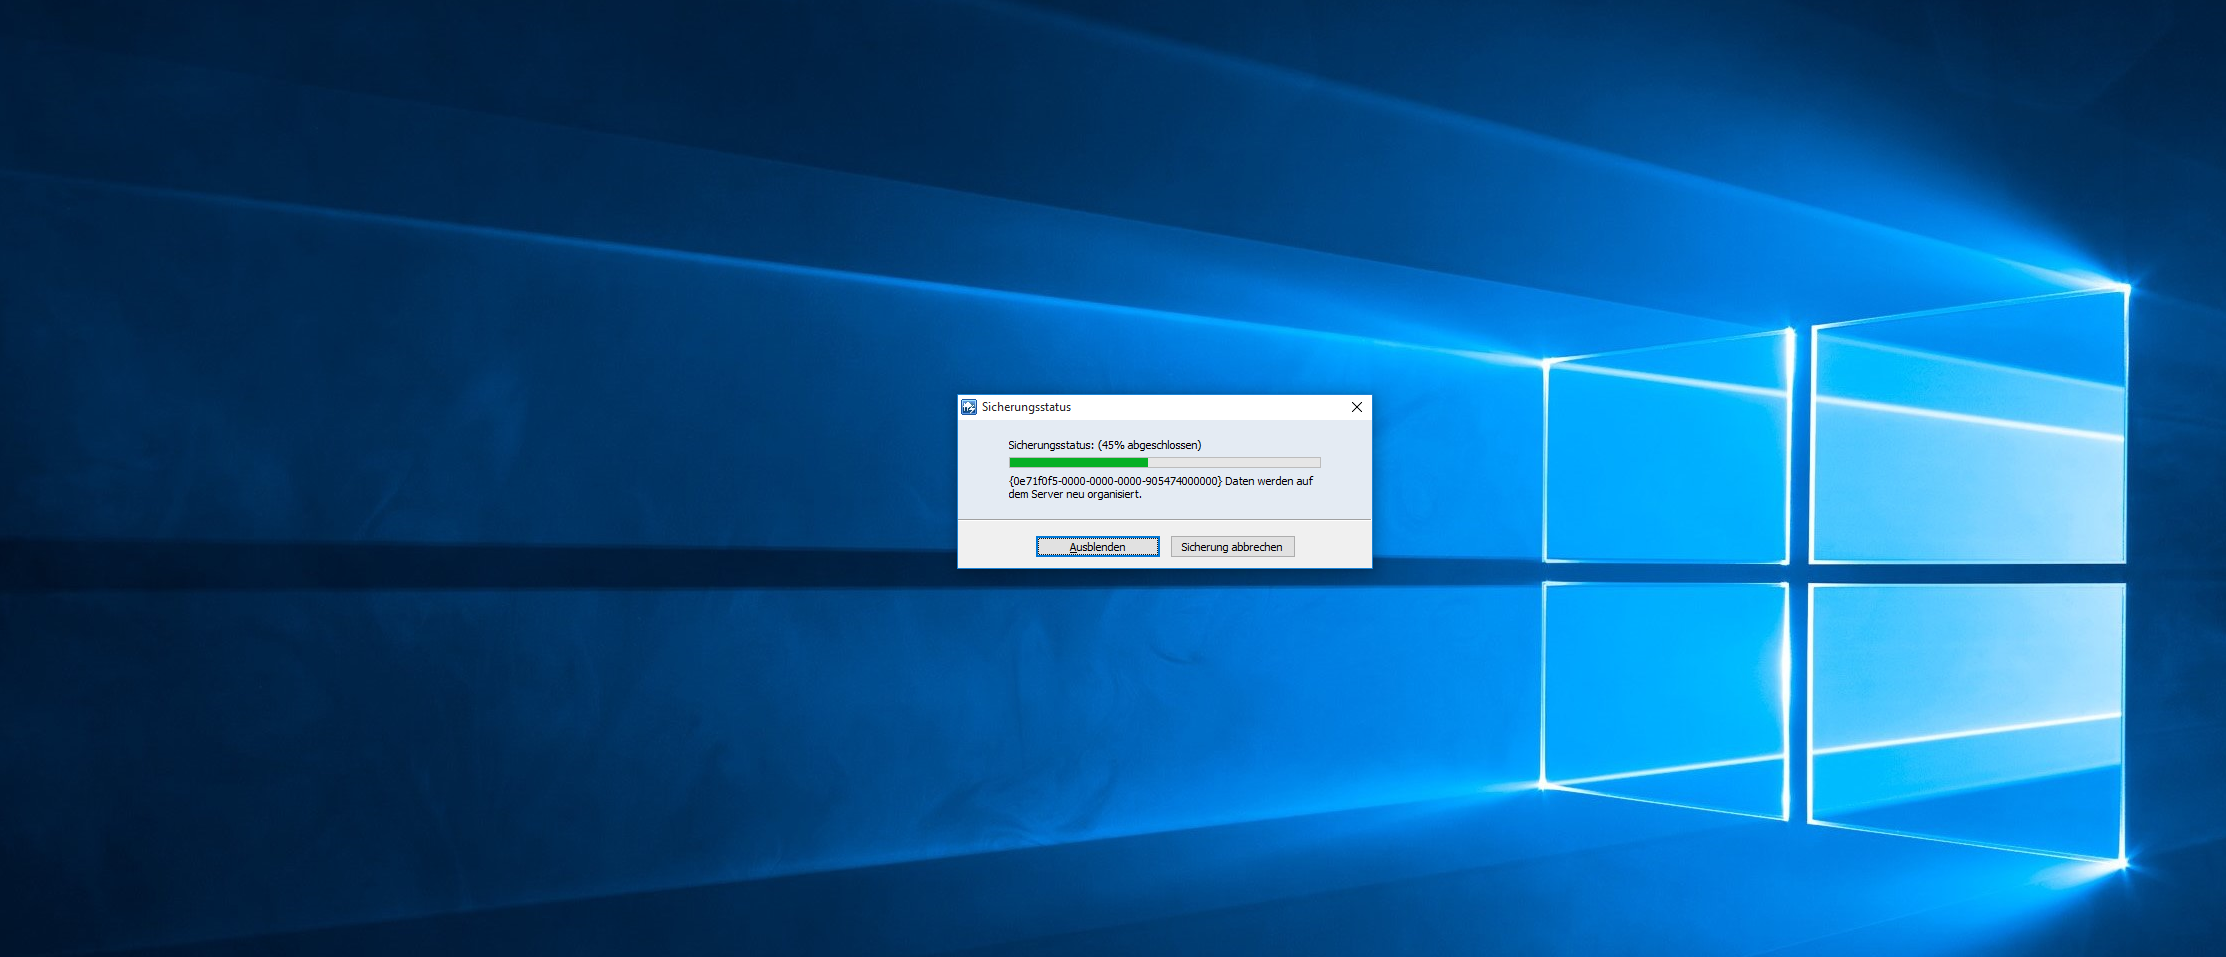Cancel backup via Sicherung abbrechen button
Image resolution: width=2226 pixels, height=957 pixels.
click(1232, 547)
